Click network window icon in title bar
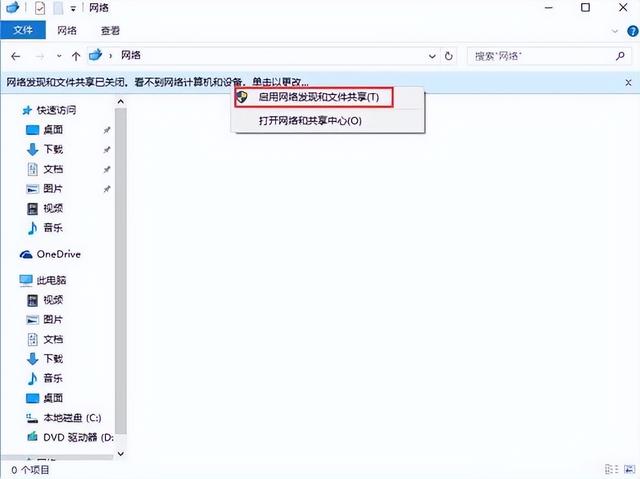Image resolution: width=640 pixels, height=479 pixels. [13, 7]
